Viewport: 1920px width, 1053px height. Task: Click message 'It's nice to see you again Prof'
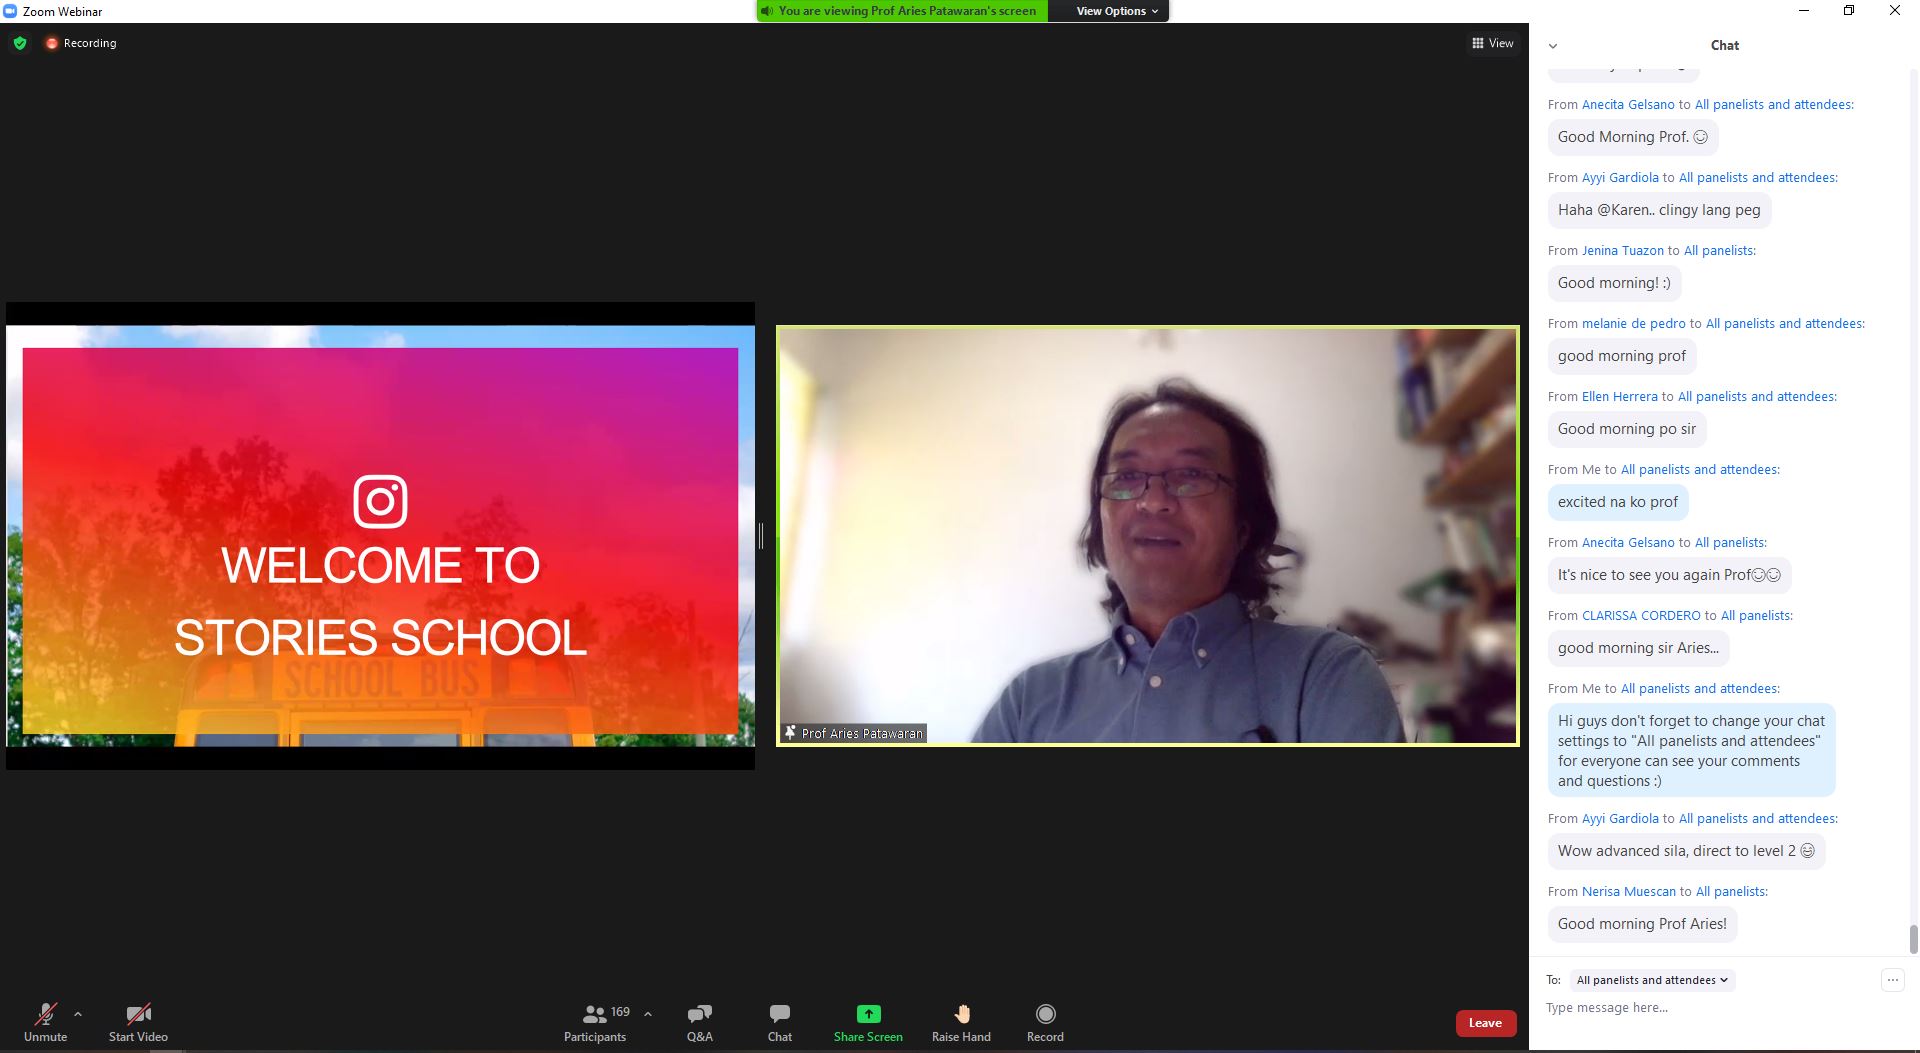coord(1669,575)
